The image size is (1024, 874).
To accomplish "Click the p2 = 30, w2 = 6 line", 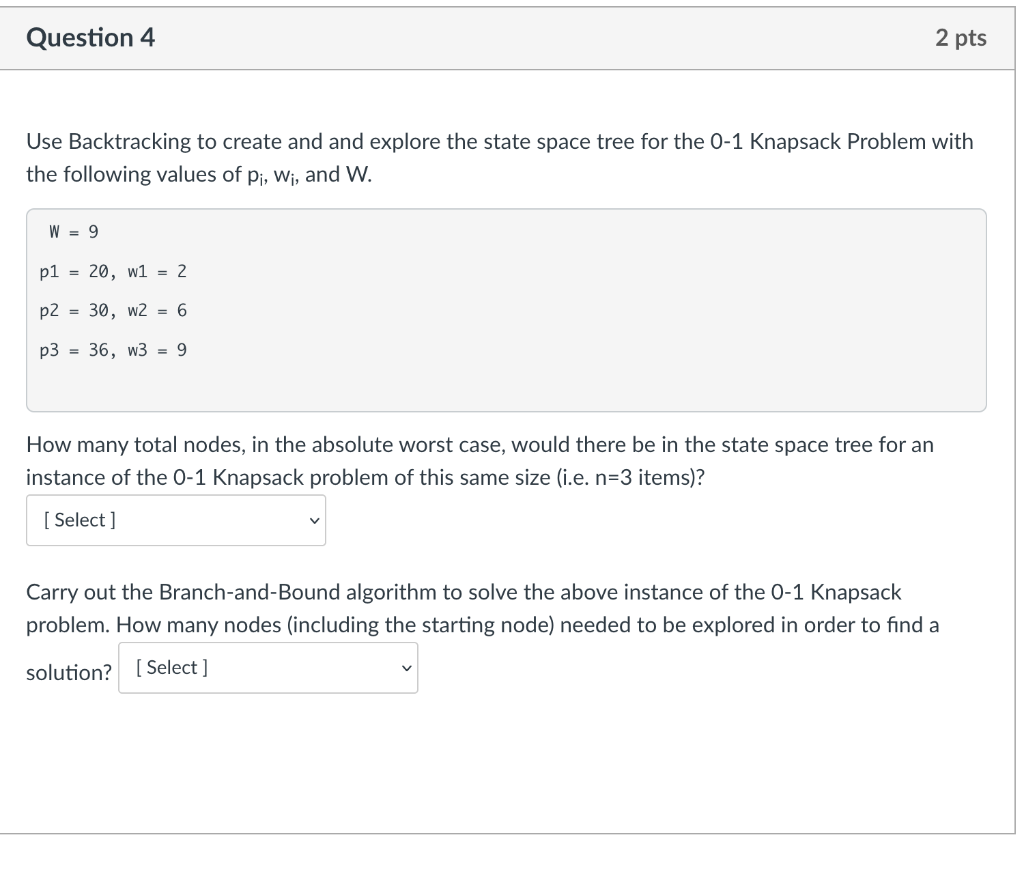I will 113,310.
